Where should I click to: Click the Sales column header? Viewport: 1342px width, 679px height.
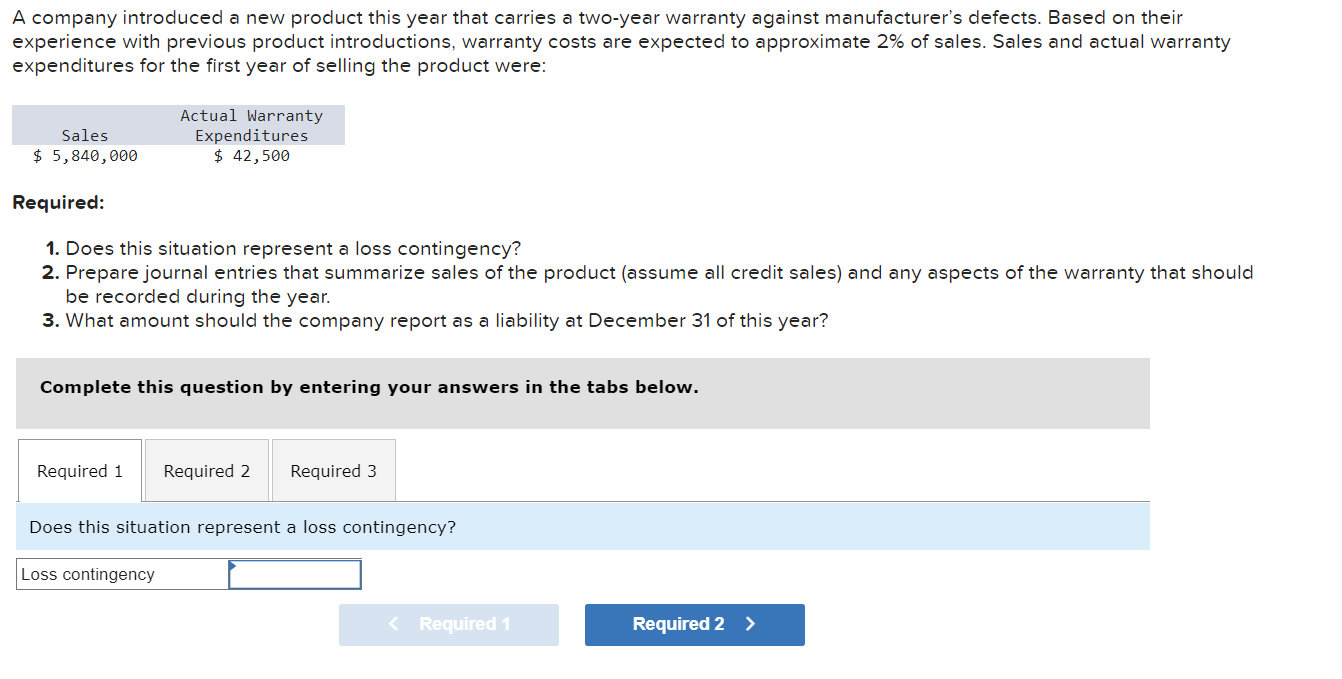pyautogui.click(x=85, y=135)
